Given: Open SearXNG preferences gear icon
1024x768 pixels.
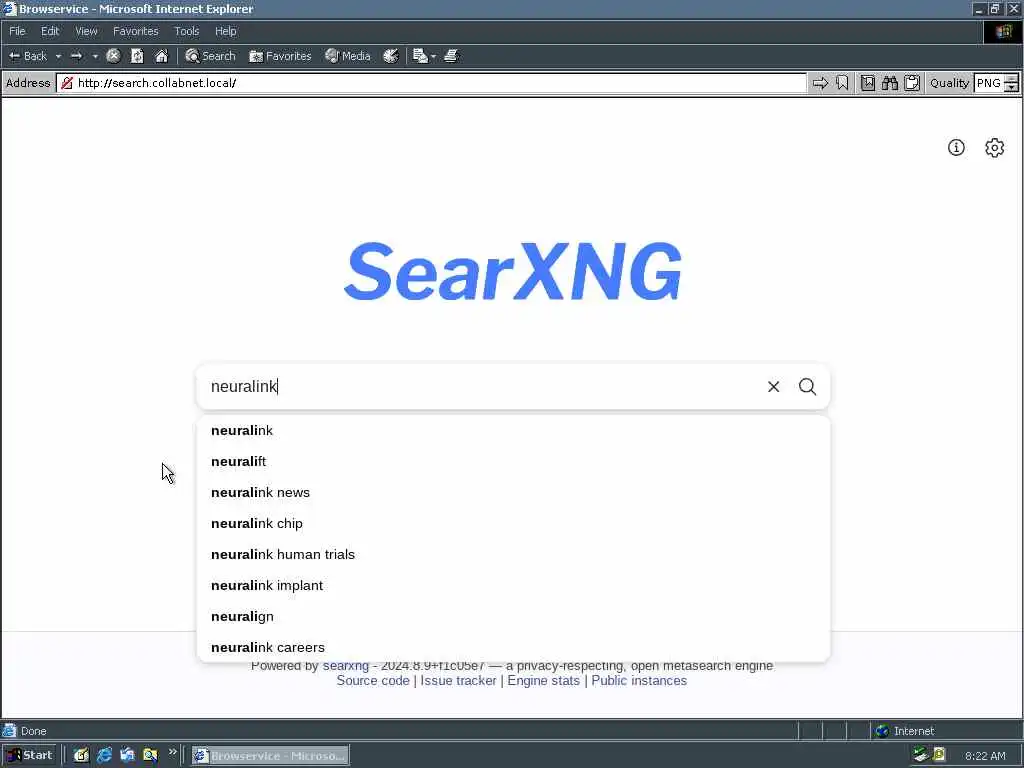Looking at the screenshot, I should 994,148.
